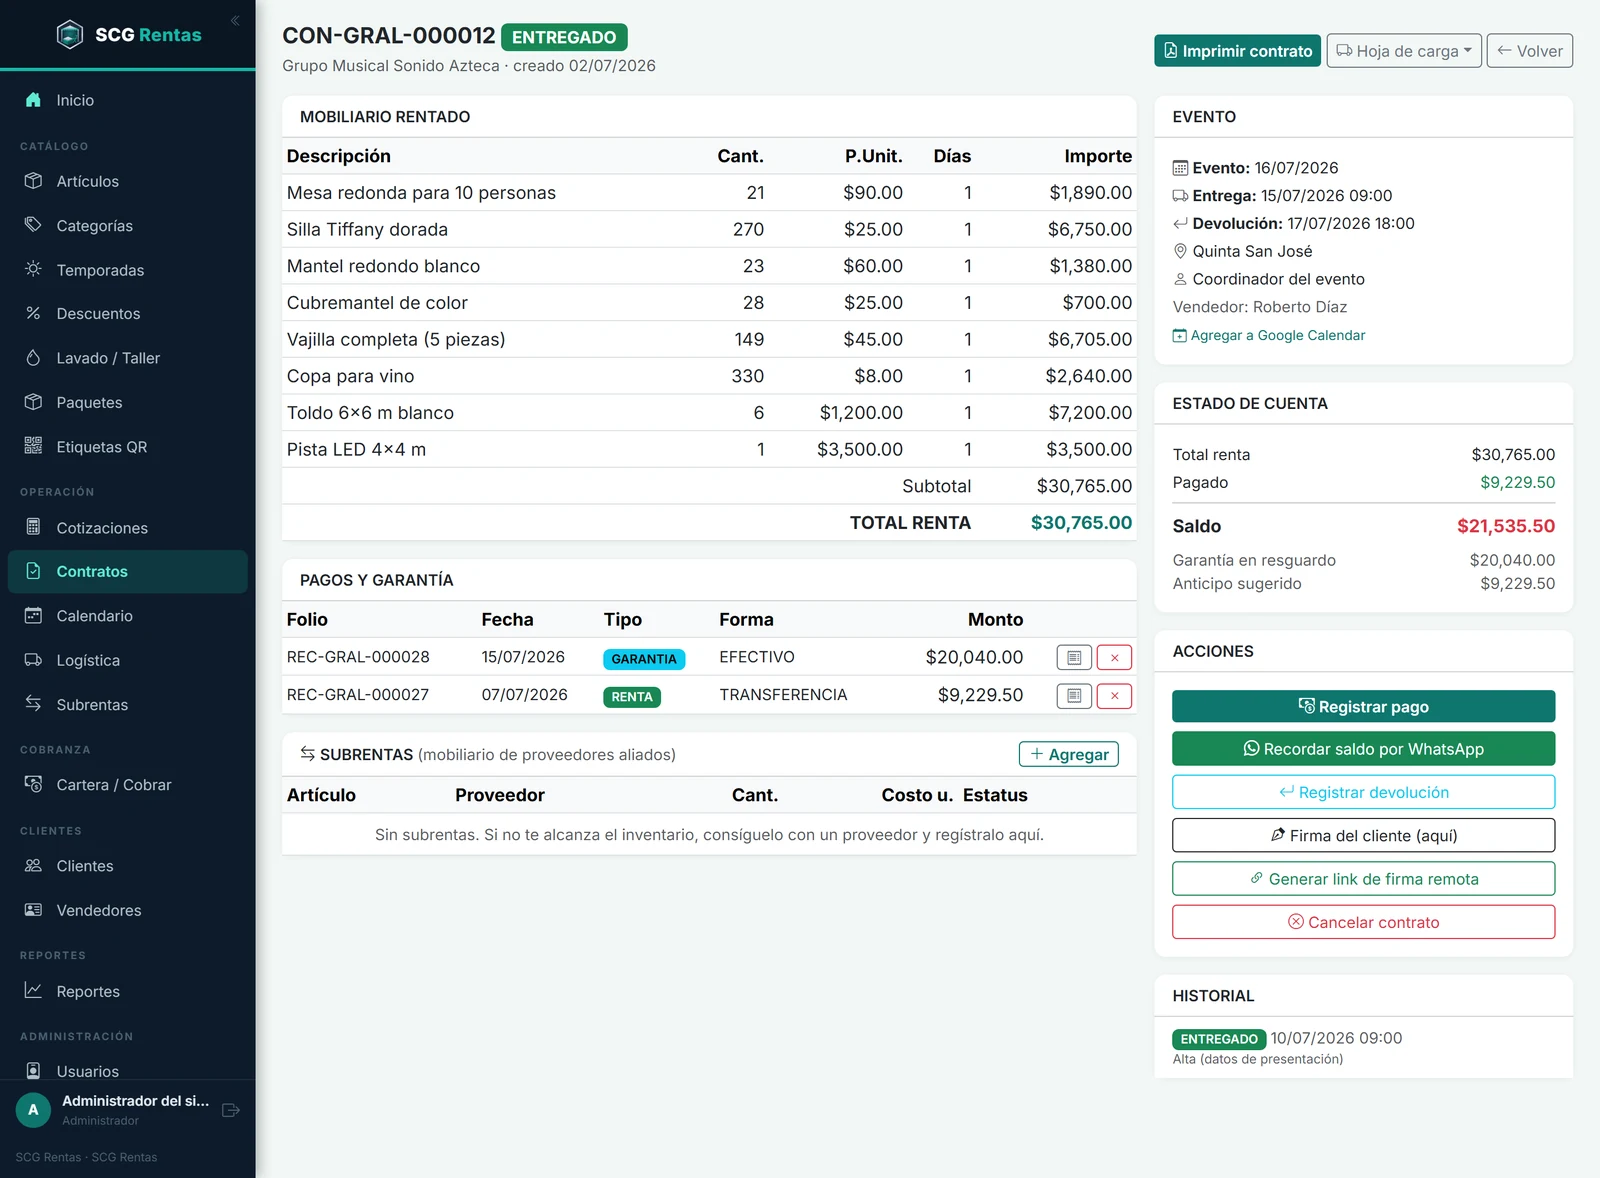Click the Subrentas swap-arrows icon
The width and height of the screenshot is (1600, 1178).
(33, 704)
